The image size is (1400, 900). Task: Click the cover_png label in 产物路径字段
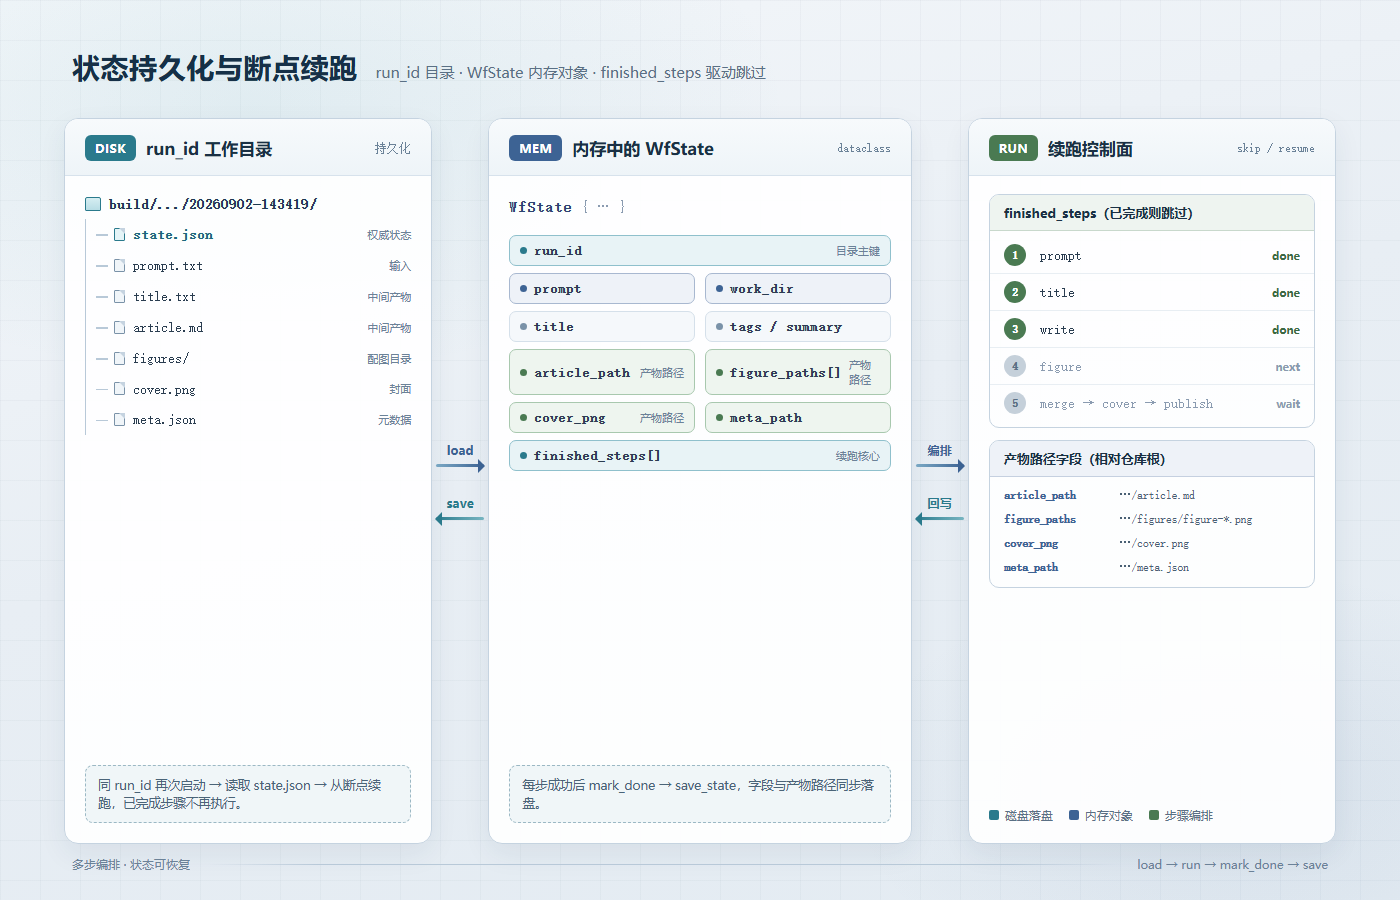click(1031, 543)
